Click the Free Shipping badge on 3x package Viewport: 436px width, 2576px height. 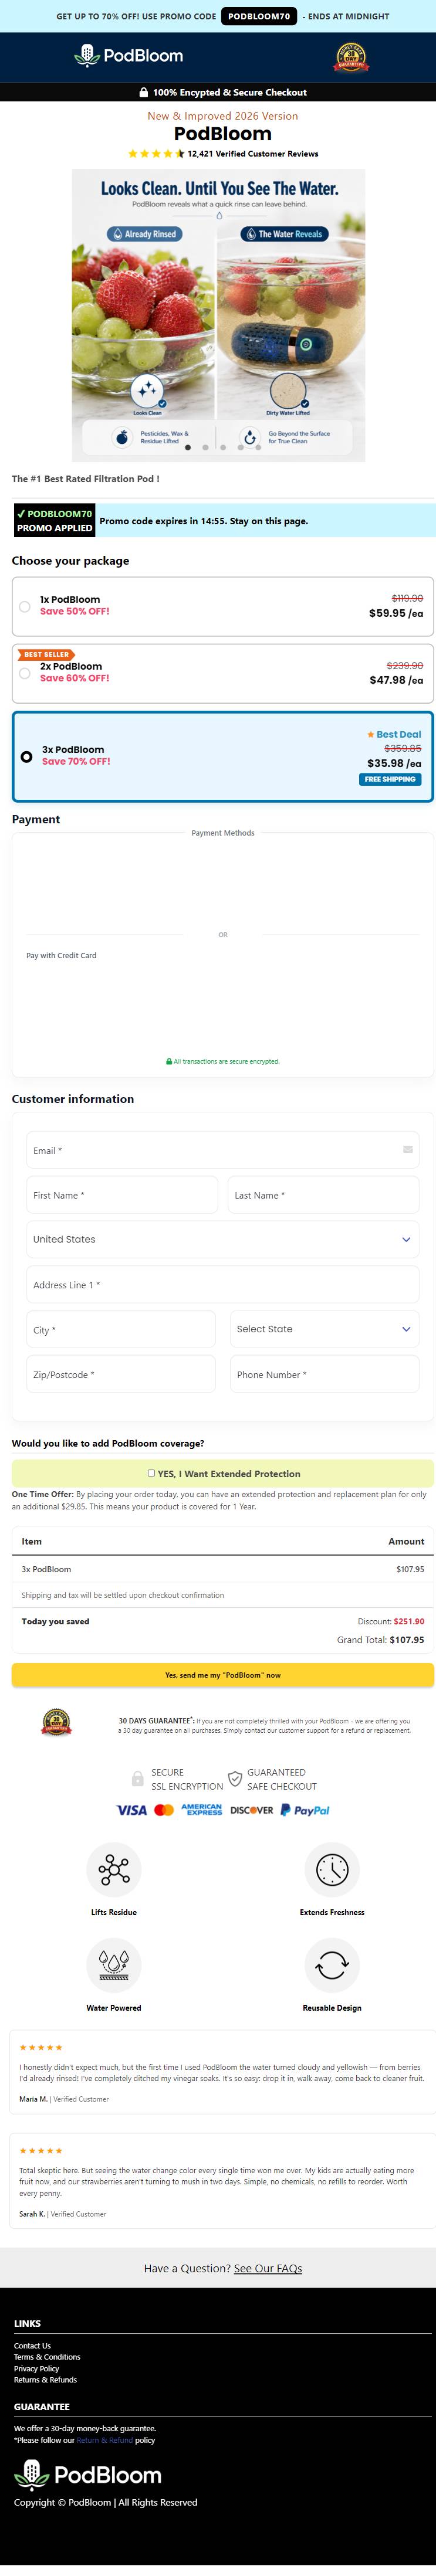coord(390,779)
